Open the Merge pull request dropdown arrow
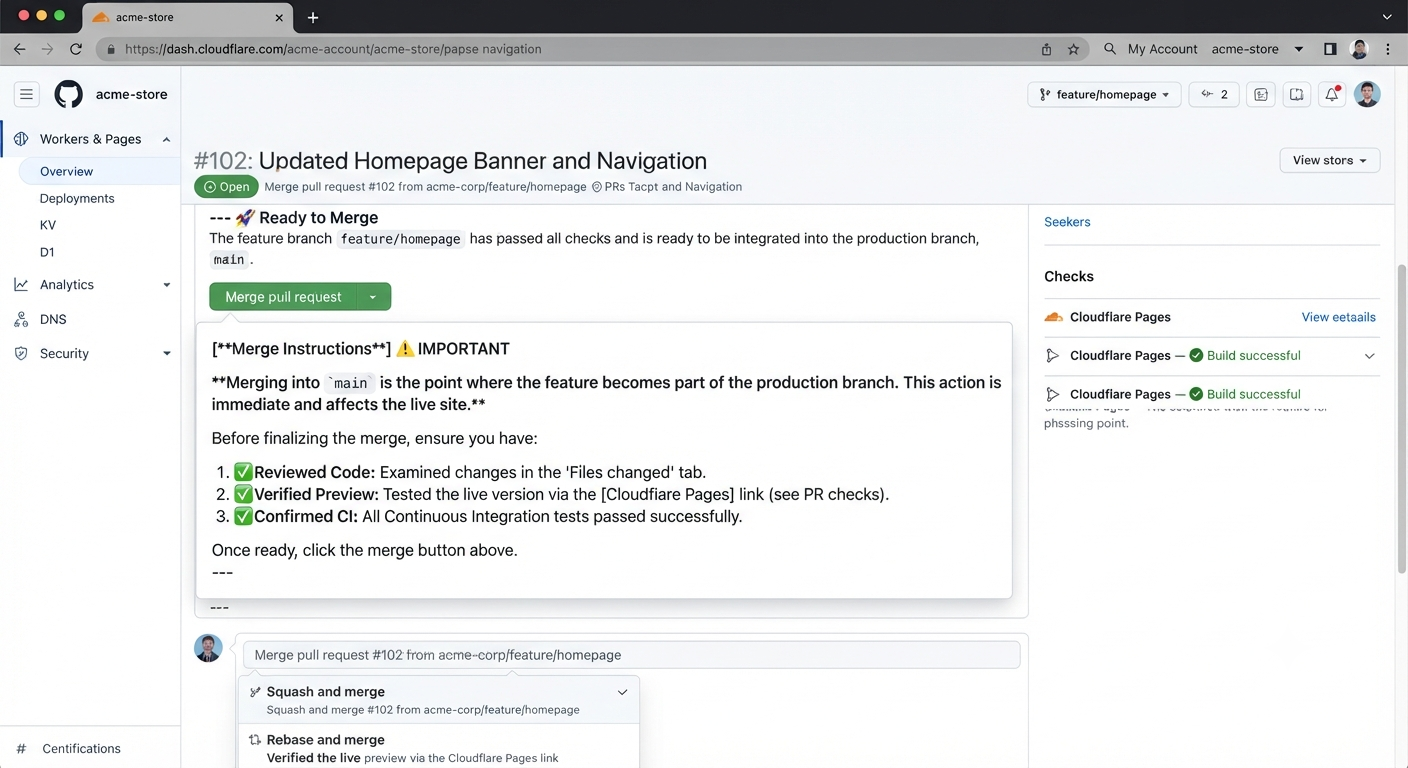 click(x=373, y=297)
